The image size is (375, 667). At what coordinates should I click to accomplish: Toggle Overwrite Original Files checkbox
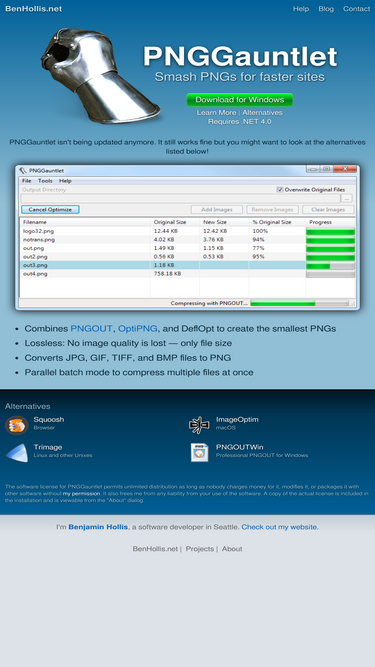[280, 190]
